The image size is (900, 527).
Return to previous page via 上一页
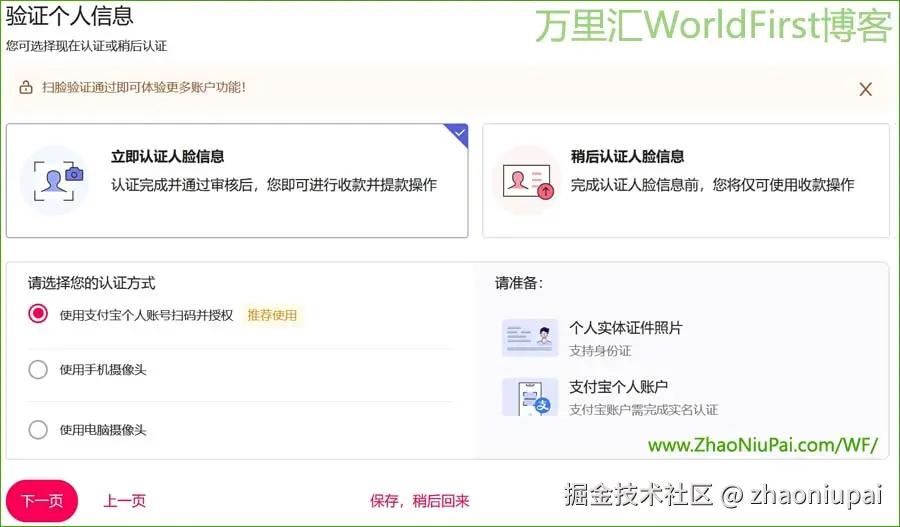(125, 501)
